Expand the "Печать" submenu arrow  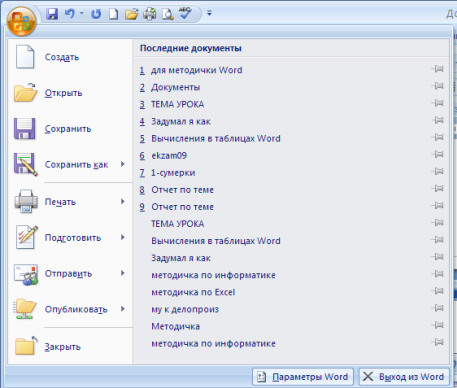click(123, 201)
